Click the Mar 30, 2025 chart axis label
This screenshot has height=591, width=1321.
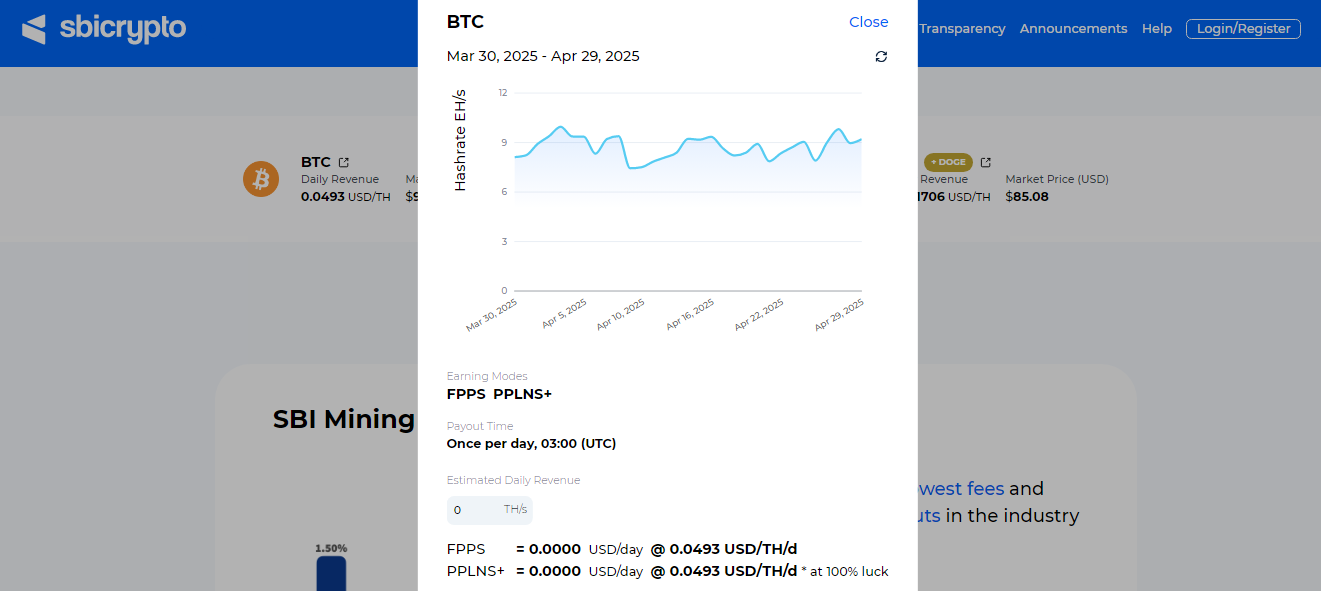491,315
